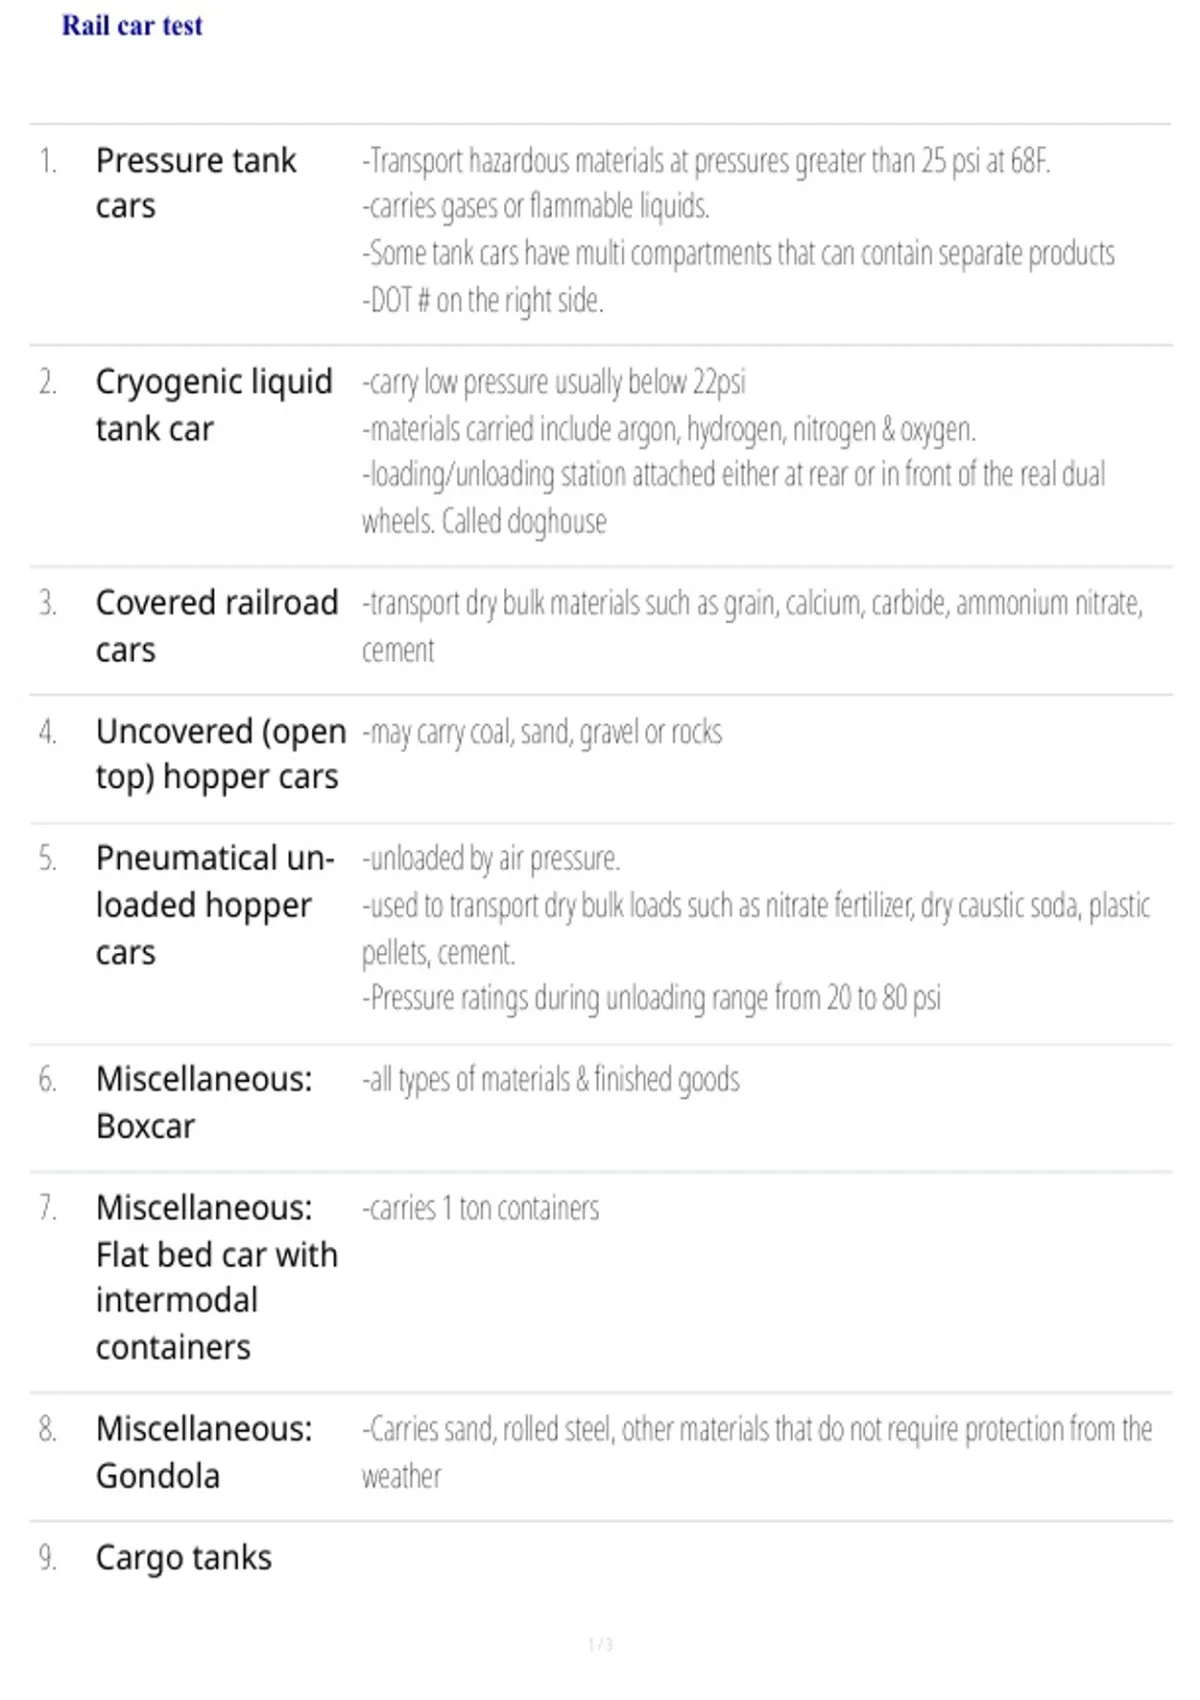Select 'Uncovered (open top) hopper cars' term
This screenshot has height=1700, width=1200.
point(221,754)
